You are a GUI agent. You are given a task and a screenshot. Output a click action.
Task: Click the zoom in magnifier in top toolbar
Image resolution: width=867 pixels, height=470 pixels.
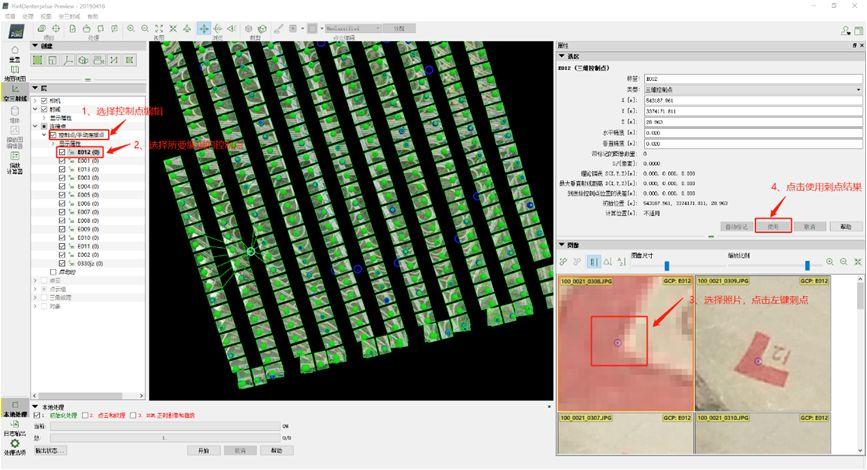(x=128, y=29)
